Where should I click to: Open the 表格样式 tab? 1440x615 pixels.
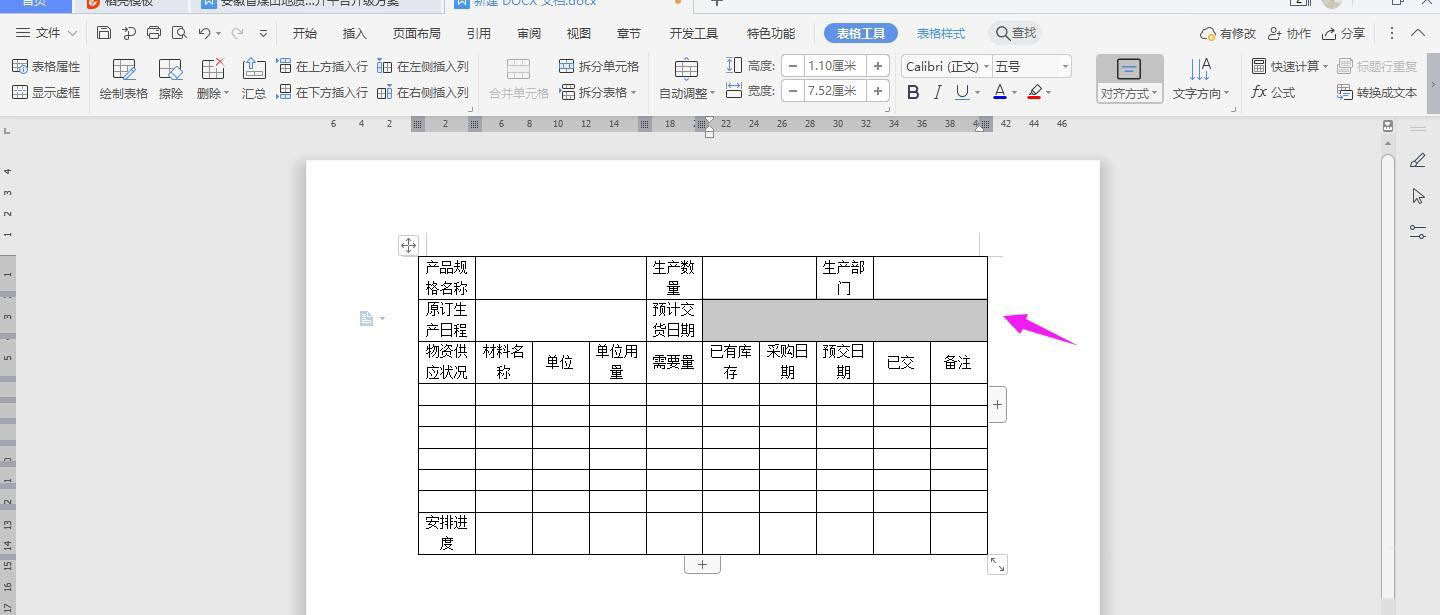(941, 33)
